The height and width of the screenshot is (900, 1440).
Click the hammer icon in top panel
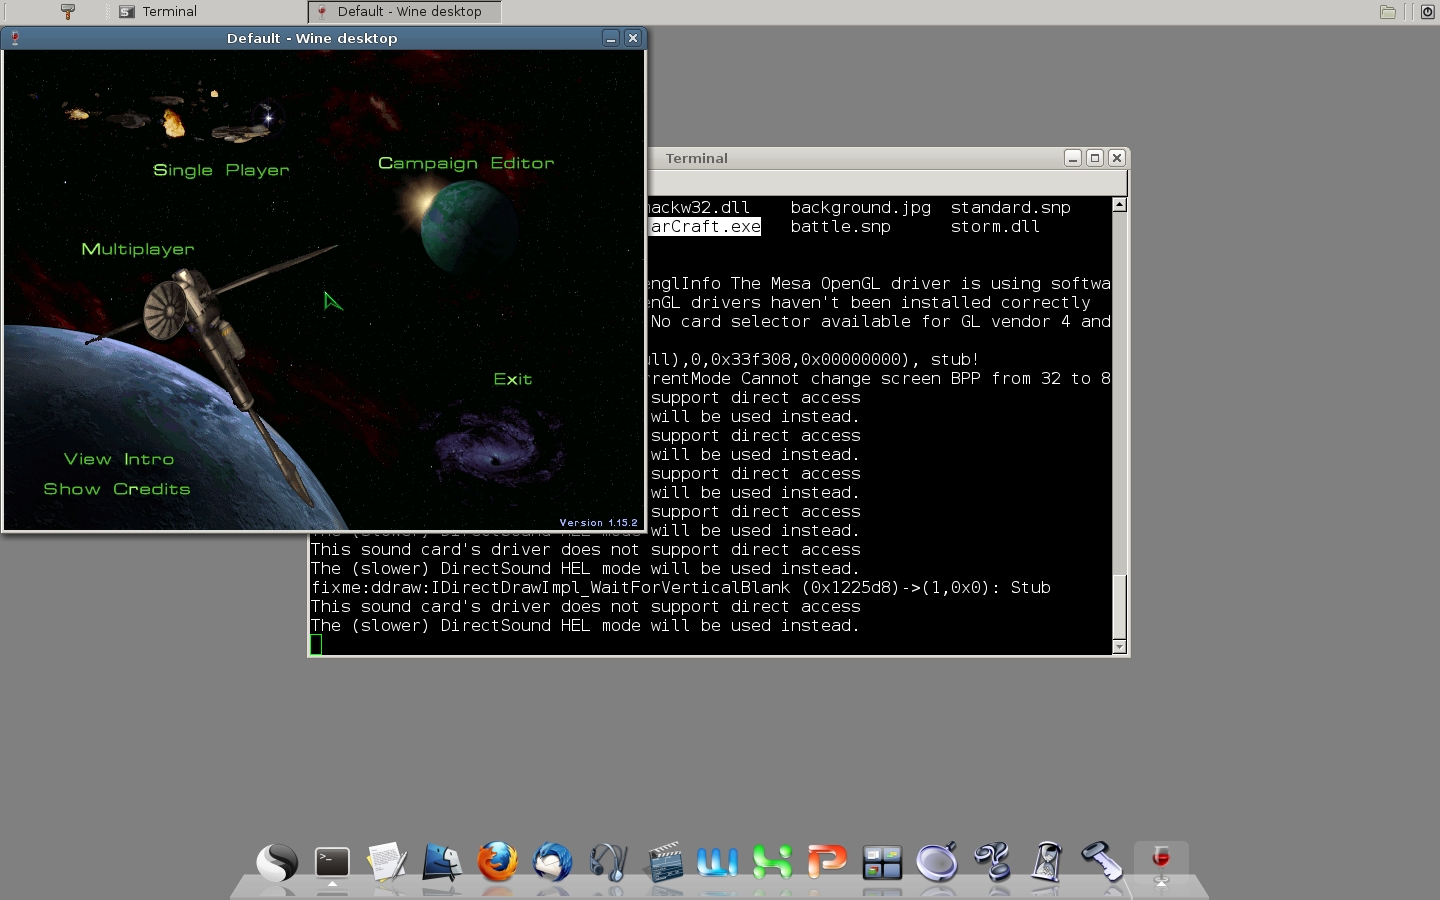(x=68, y=12)
